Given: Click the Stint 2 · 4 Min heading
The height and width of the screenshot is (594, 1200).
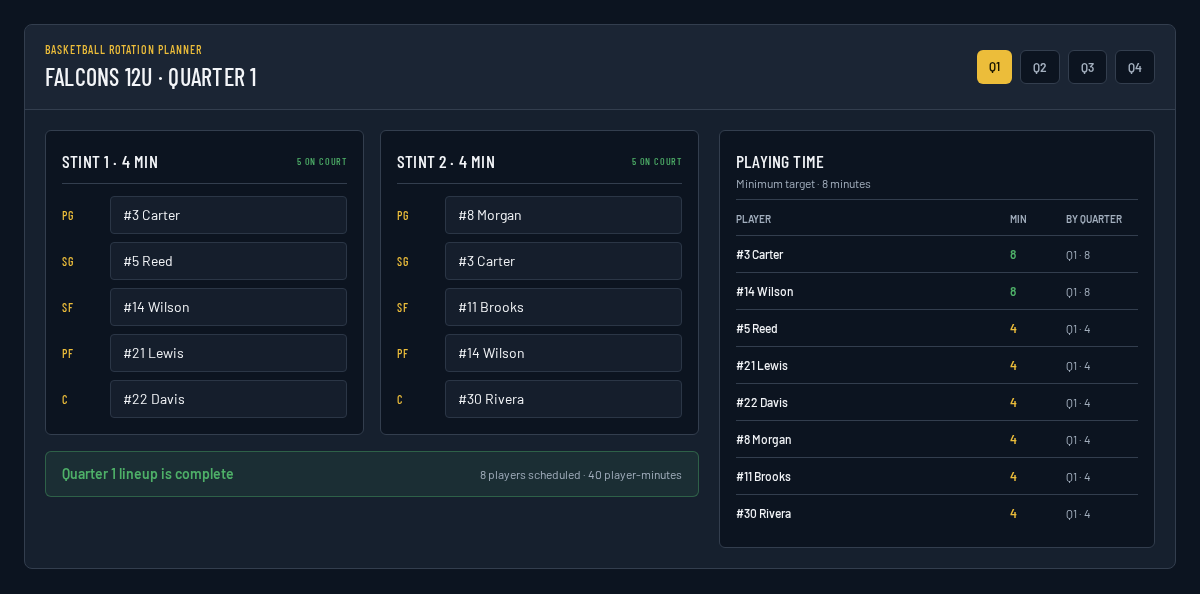Looking at the screenshot, I should coord(446,162).
